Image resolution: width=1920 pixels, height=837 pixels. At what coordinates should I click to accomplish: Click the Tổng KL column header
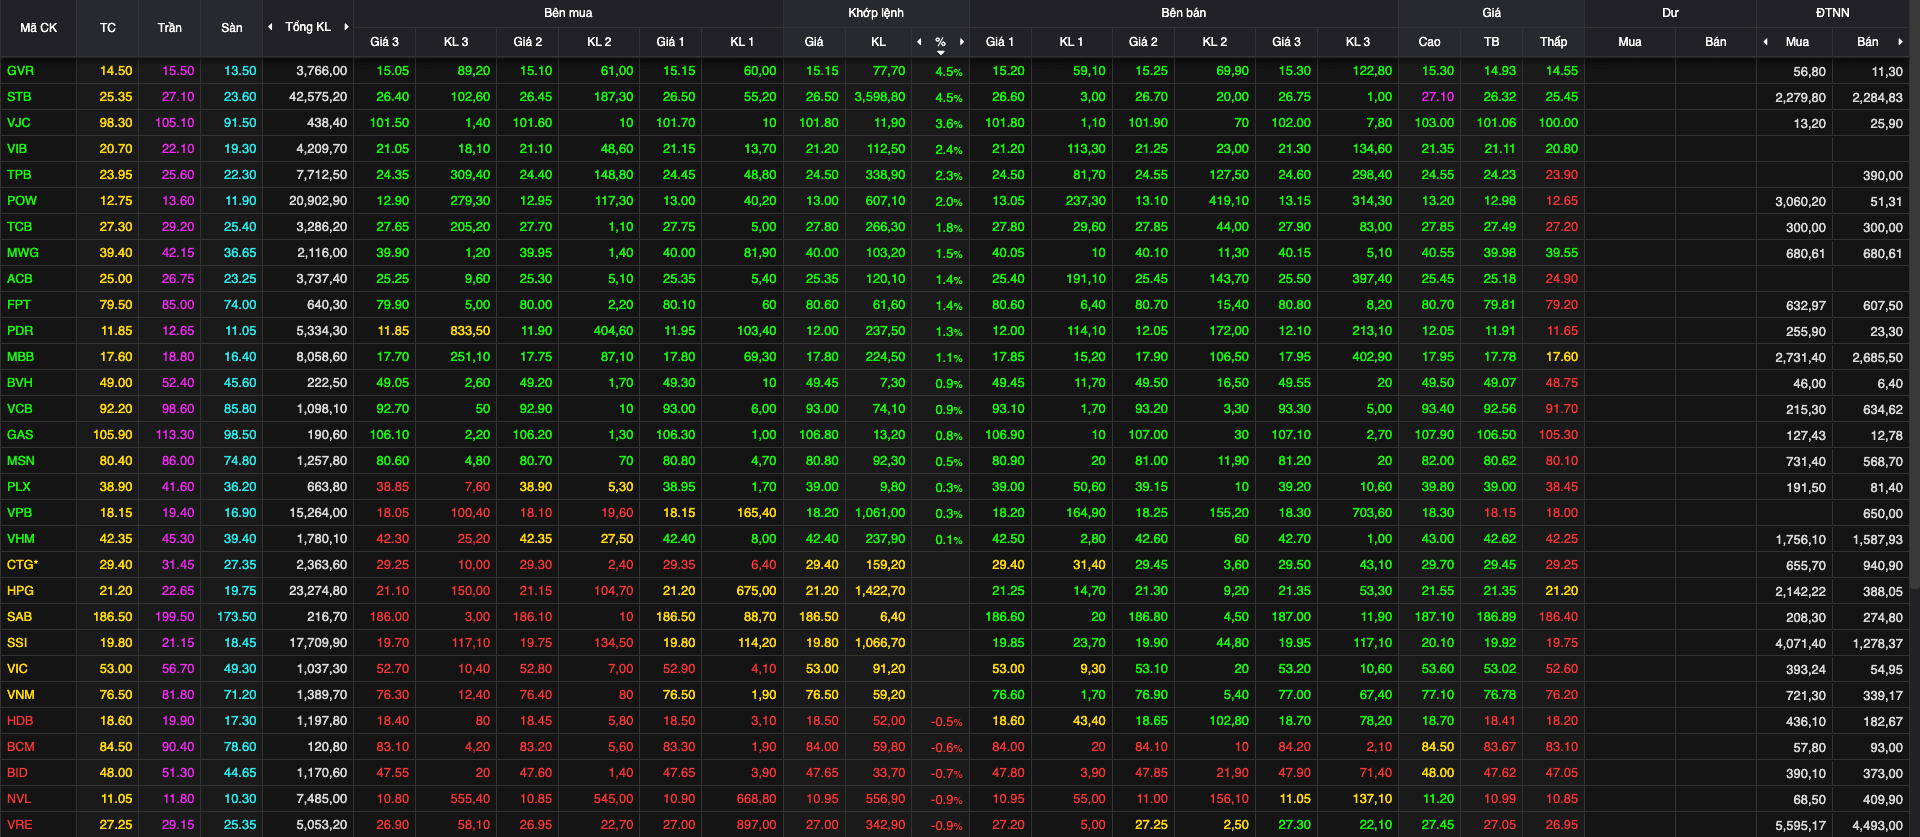tap(308, 27)
